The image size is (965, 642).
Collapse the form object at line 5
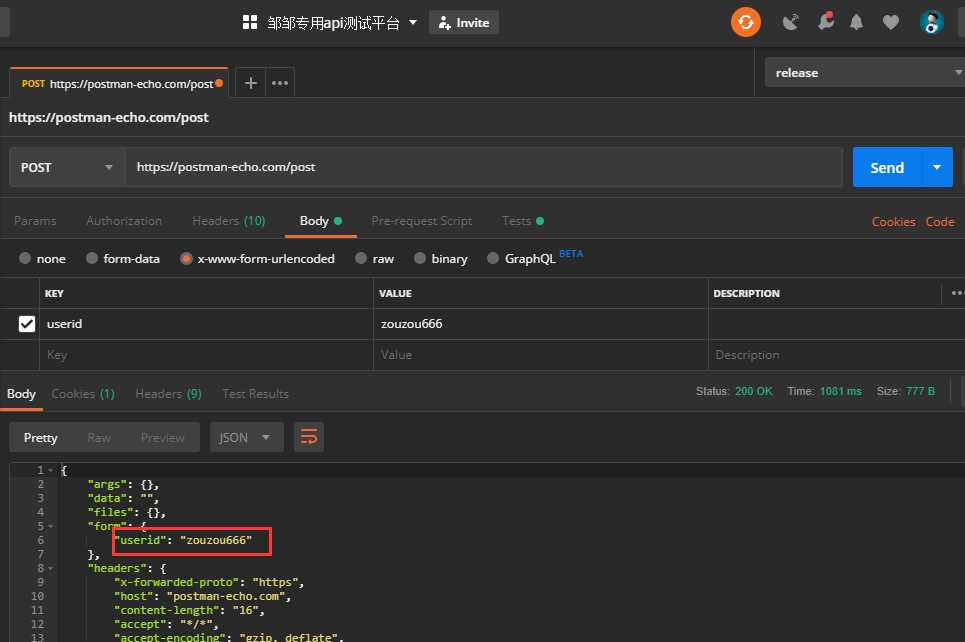point(50,526)
